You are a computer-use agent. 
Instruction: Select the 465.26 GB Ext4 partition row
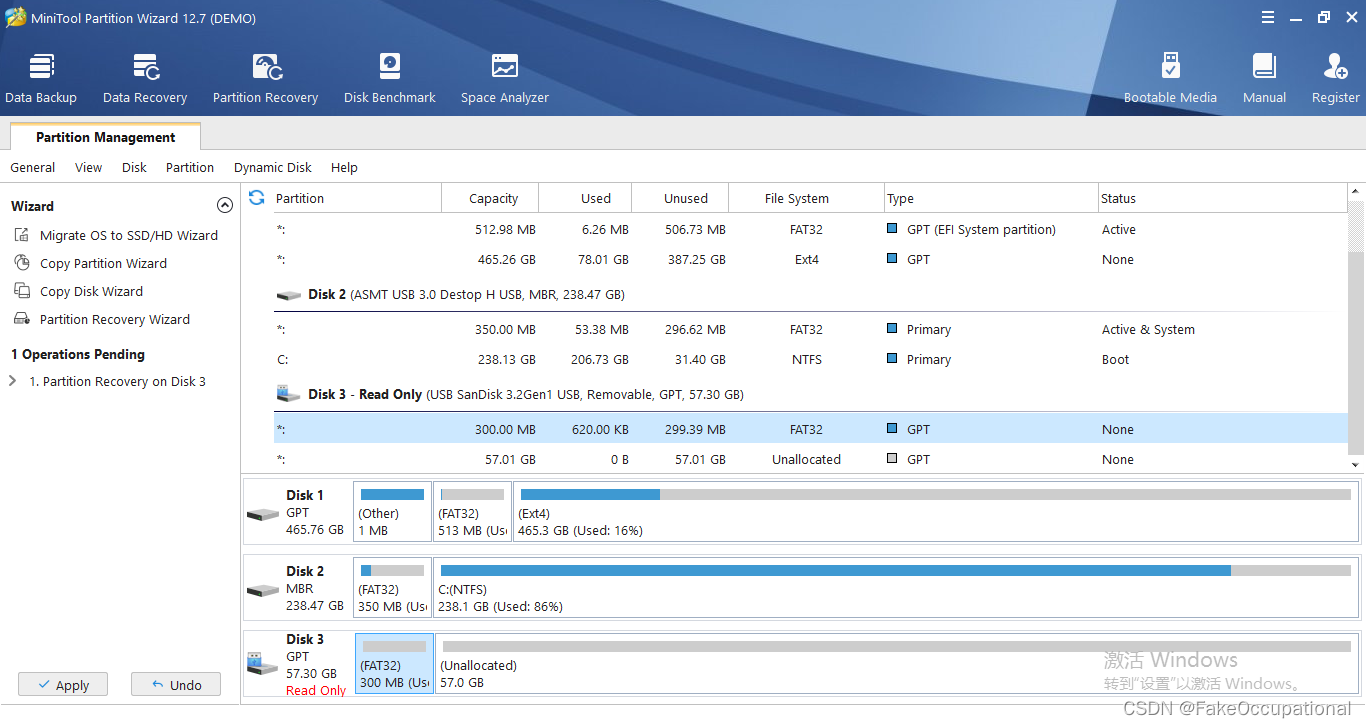pos(810,259)
